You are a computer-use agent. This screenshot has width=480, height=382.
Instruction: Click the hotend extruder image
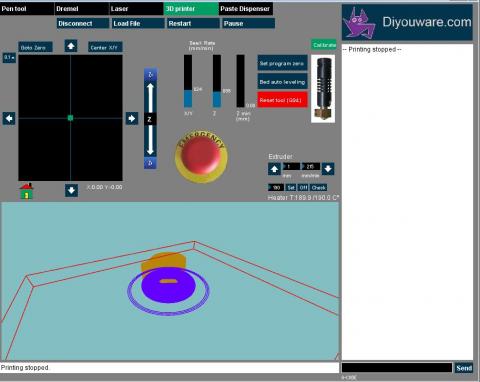click(323, 89)
